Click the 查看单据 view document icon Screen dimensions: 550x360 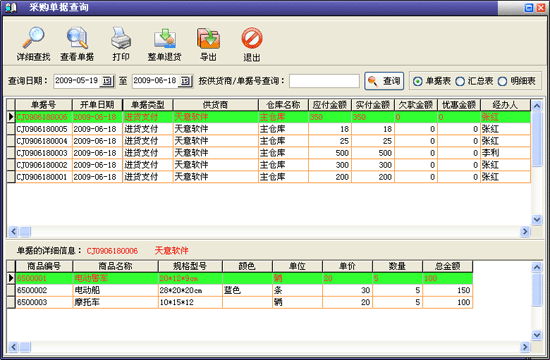(77, 38)
